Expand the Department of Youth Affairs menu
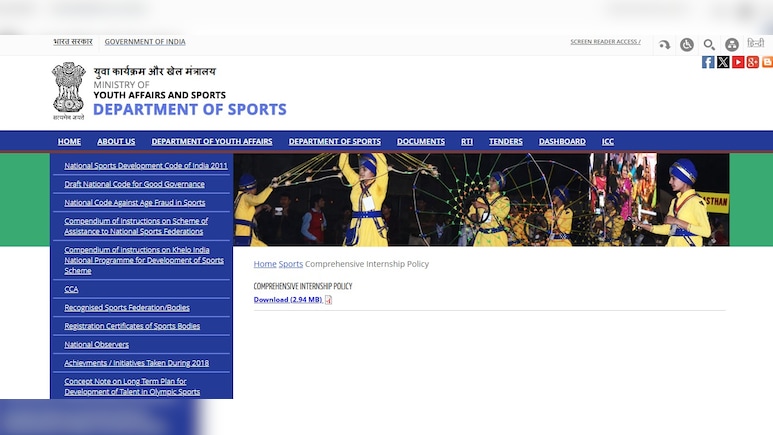 coord(212,142)
